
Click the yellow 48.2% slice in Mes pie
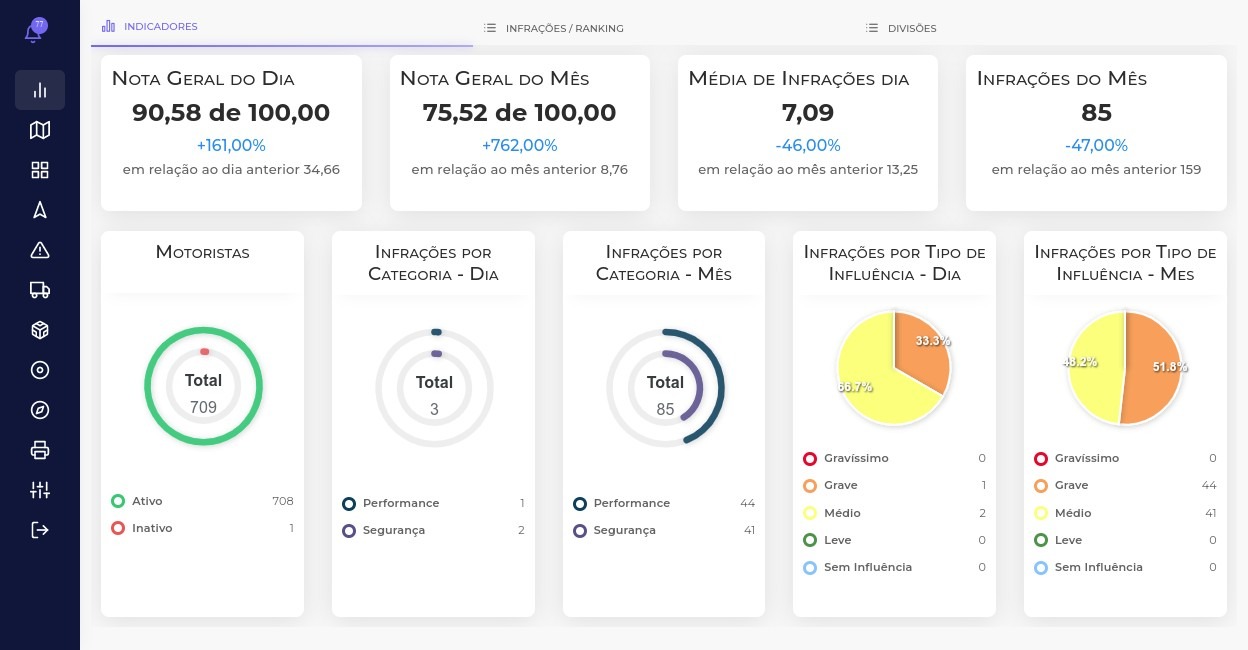pos(1095,366)
